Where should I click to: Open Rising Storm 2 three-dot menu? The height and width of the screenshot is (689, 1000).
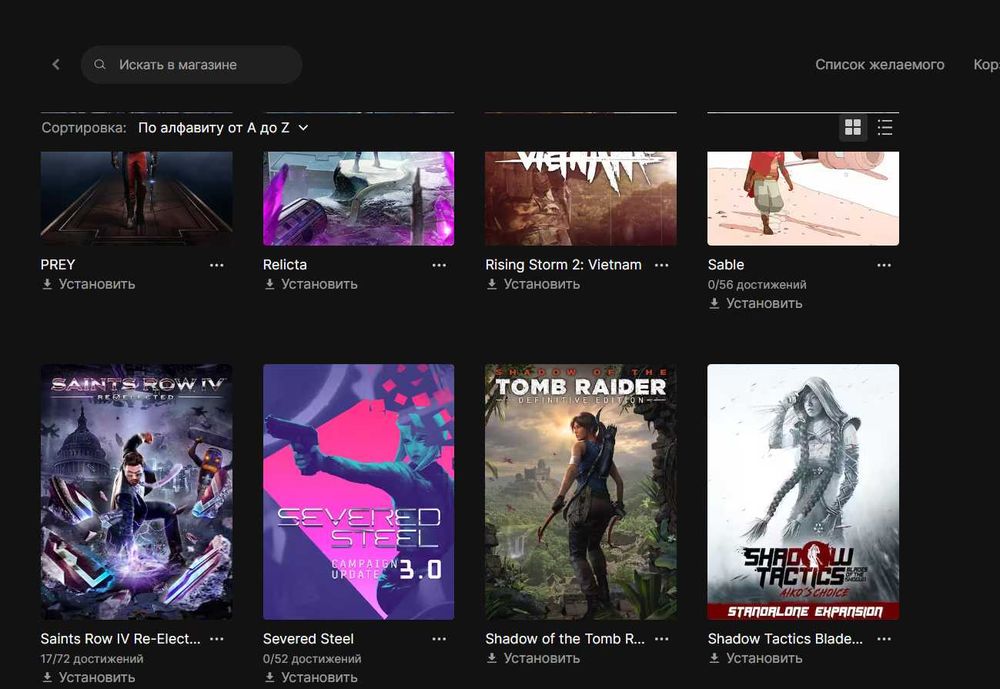coord(662,265)
